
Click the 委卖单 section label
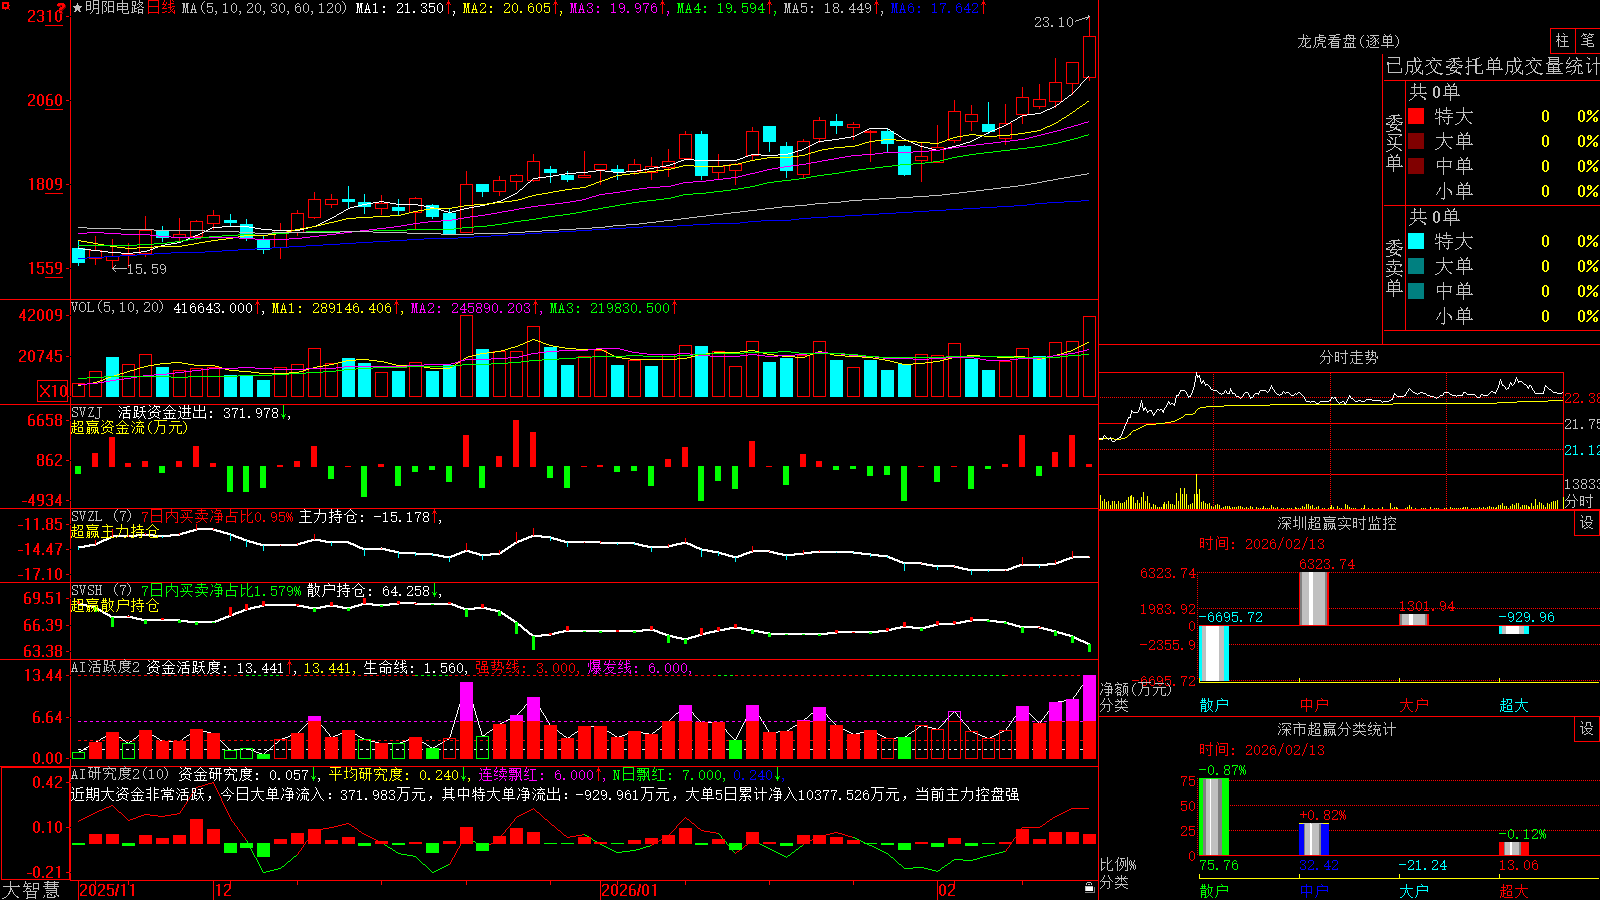tap(1394, 267)
